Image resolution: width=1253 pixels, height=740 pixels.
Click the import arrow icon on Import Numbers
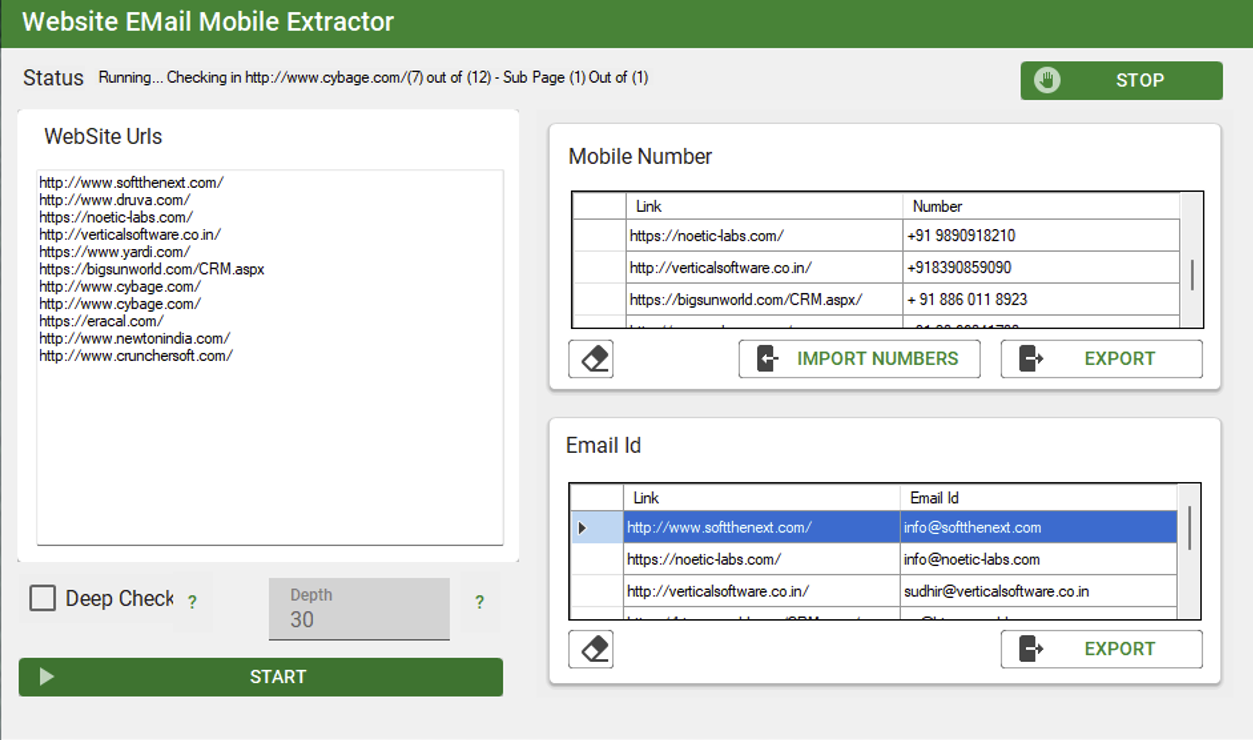pyautogui.click(x=768, y=359)
